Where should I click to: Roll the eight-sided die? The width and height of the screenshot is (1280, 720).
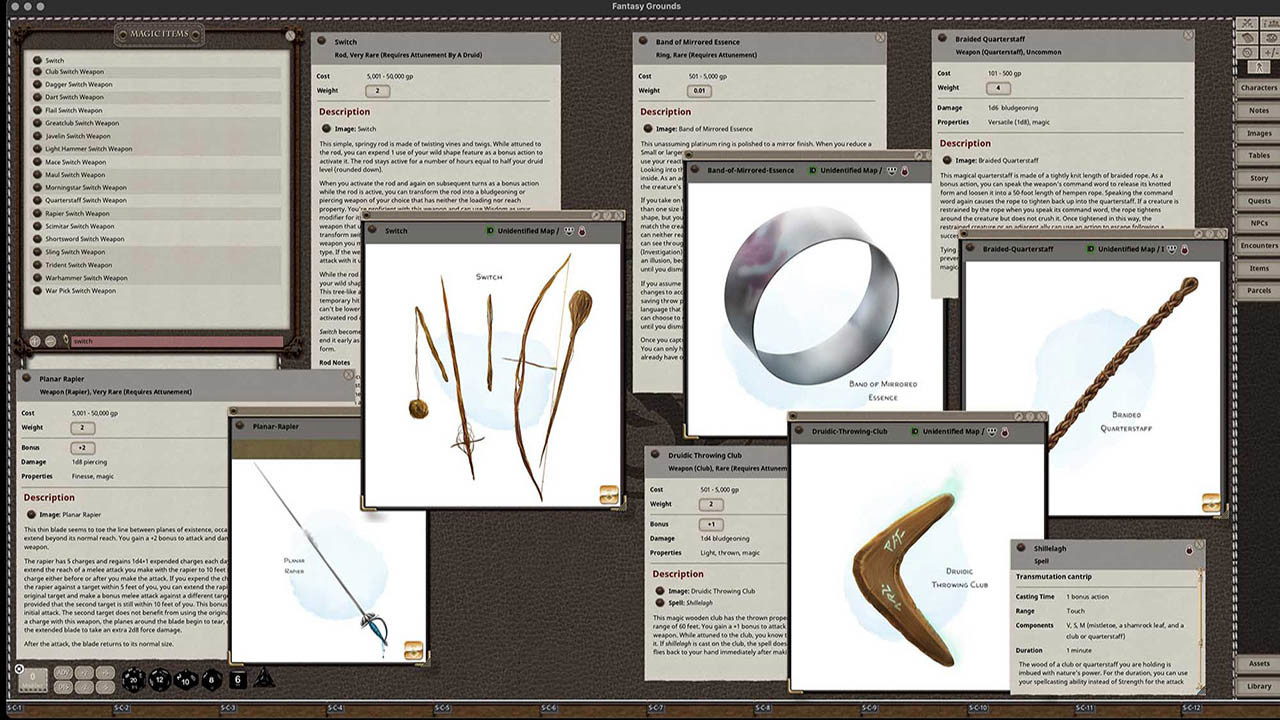pyautogui.click(x=211, y=681)
